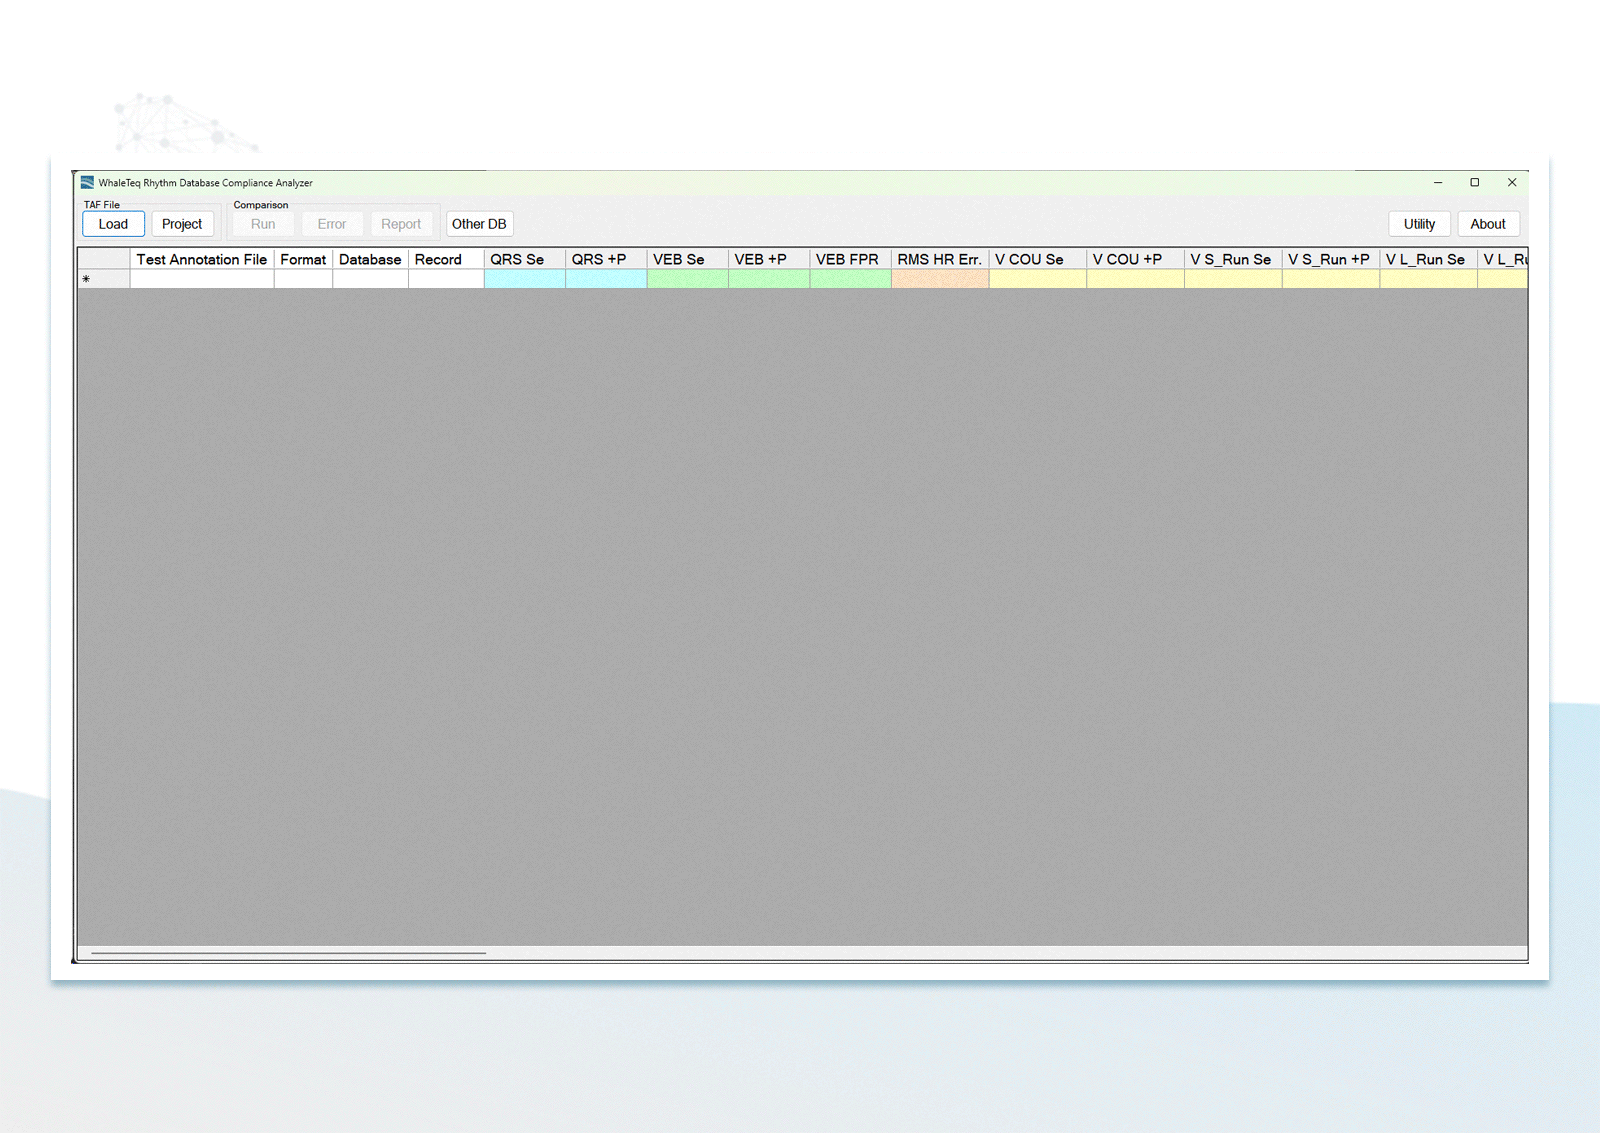Click the VEB +P column header

[769, 259]
